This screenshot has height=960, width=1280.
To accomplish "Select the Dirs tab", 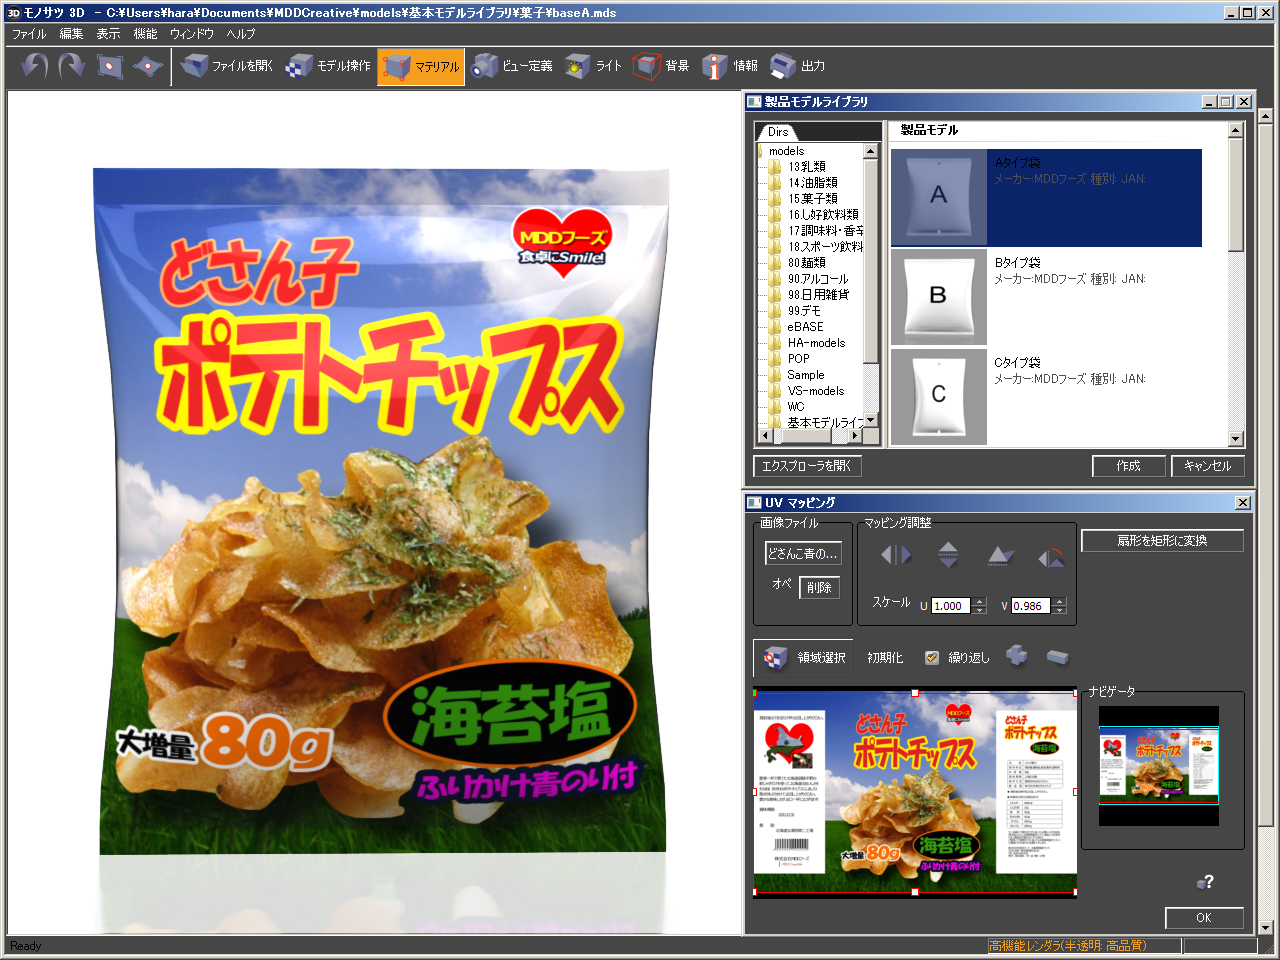I will coord(778,132).
